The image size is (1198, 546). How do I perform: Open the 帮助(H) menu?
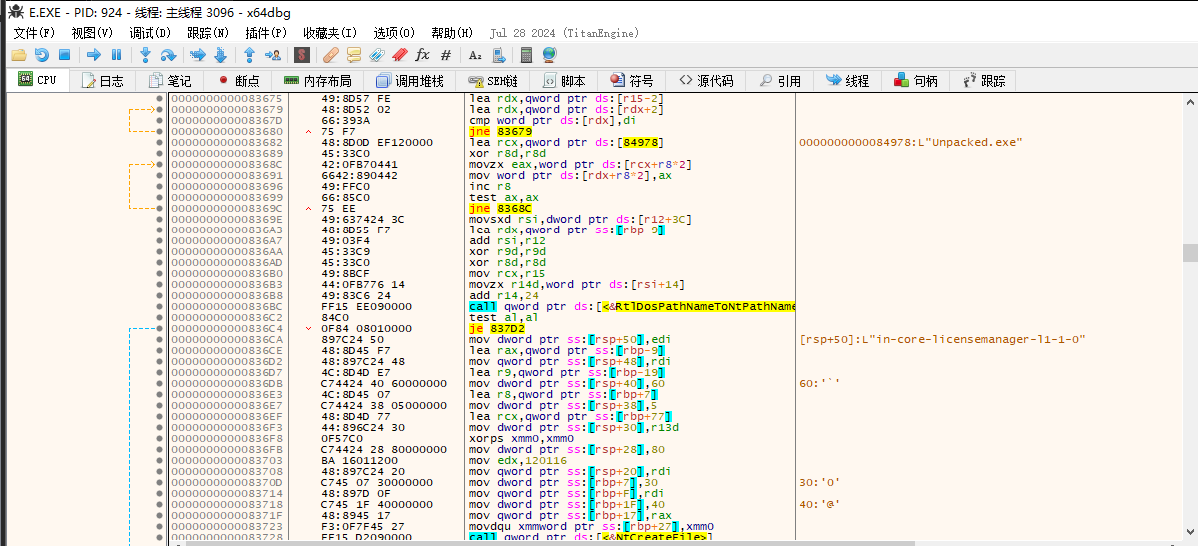(x=452, y=33)
